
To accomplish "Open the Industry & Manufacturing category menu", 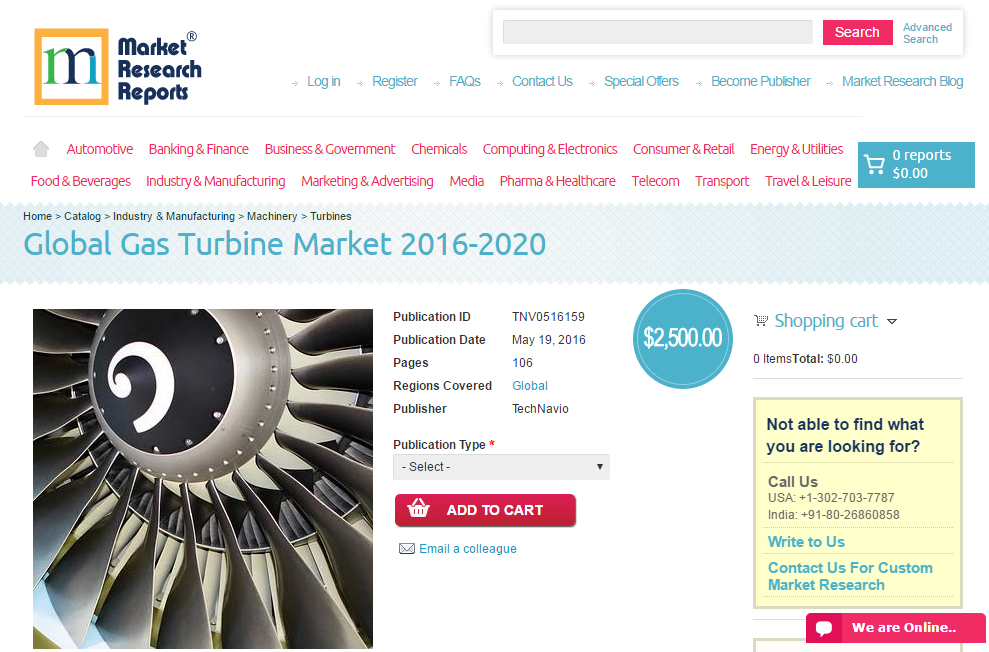I will point(216,182).
